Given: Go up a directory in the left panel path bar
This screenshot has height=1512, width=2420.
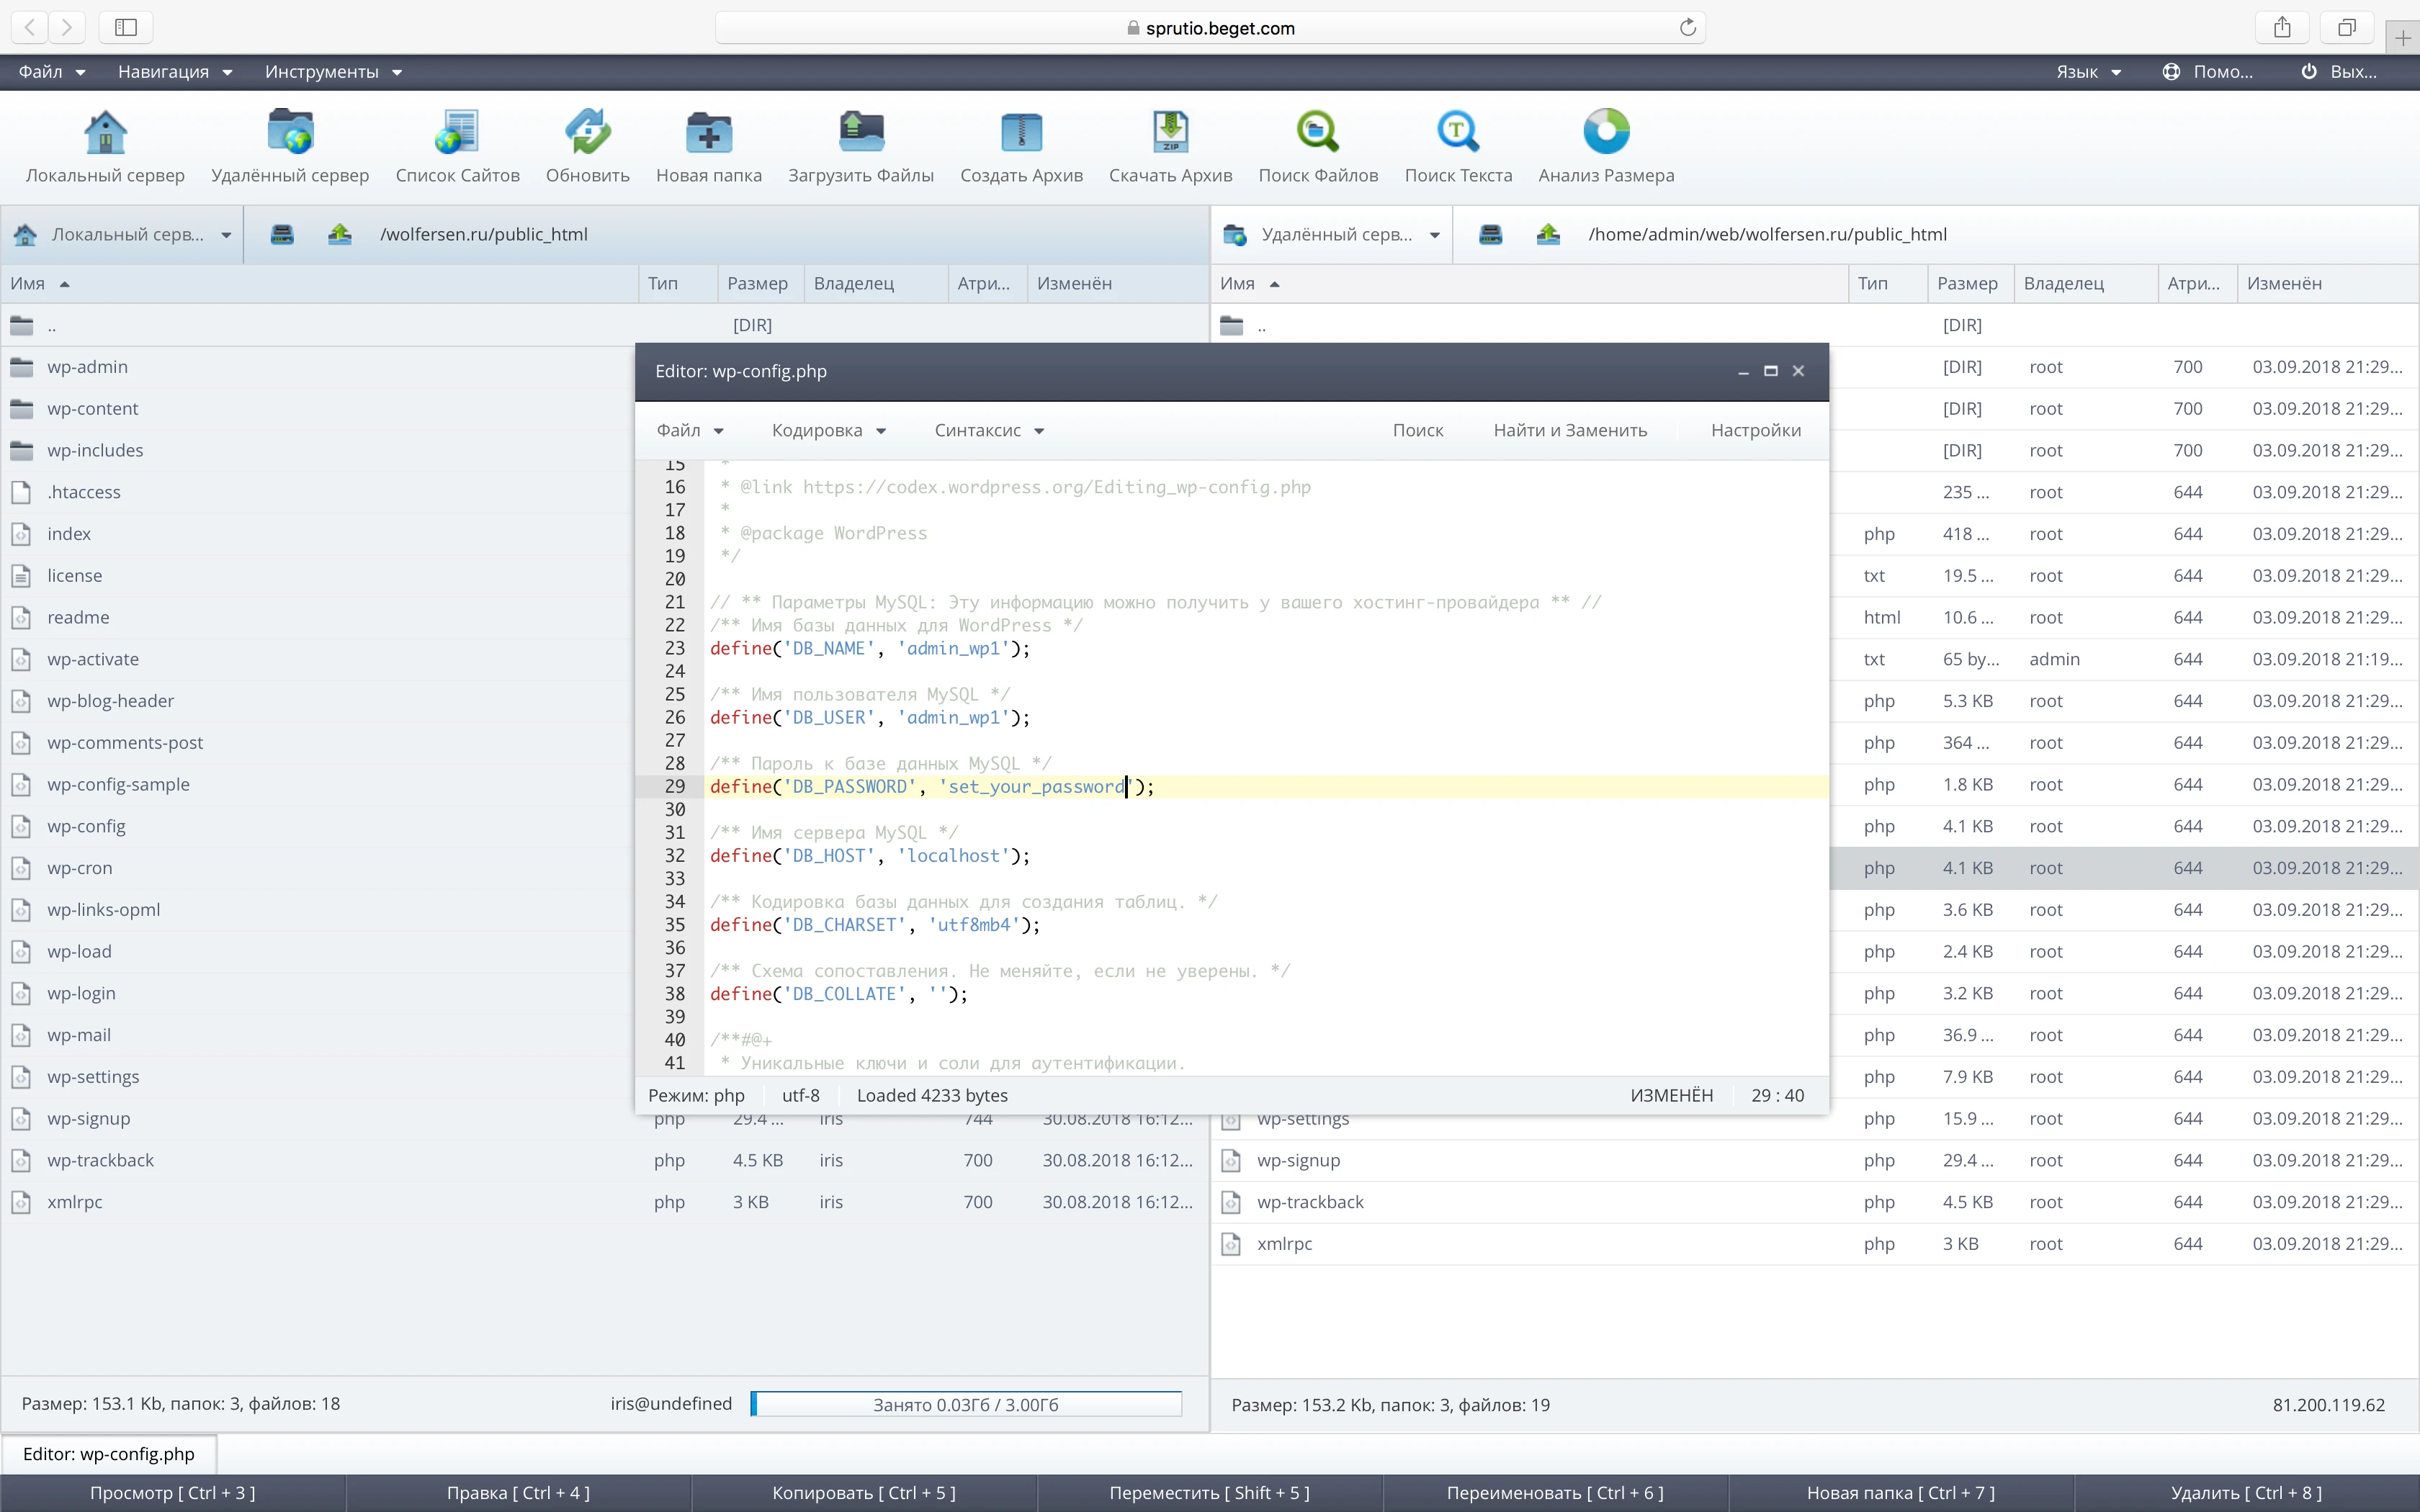Looking at the screenshot, I should [x=340, y=234].
